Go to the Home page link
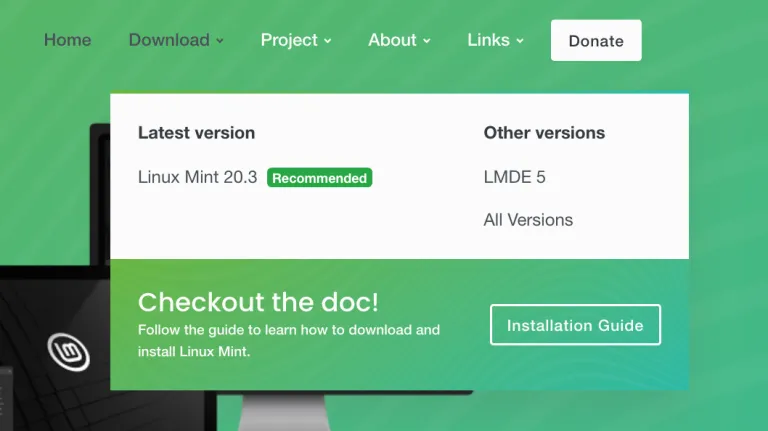 67,40
